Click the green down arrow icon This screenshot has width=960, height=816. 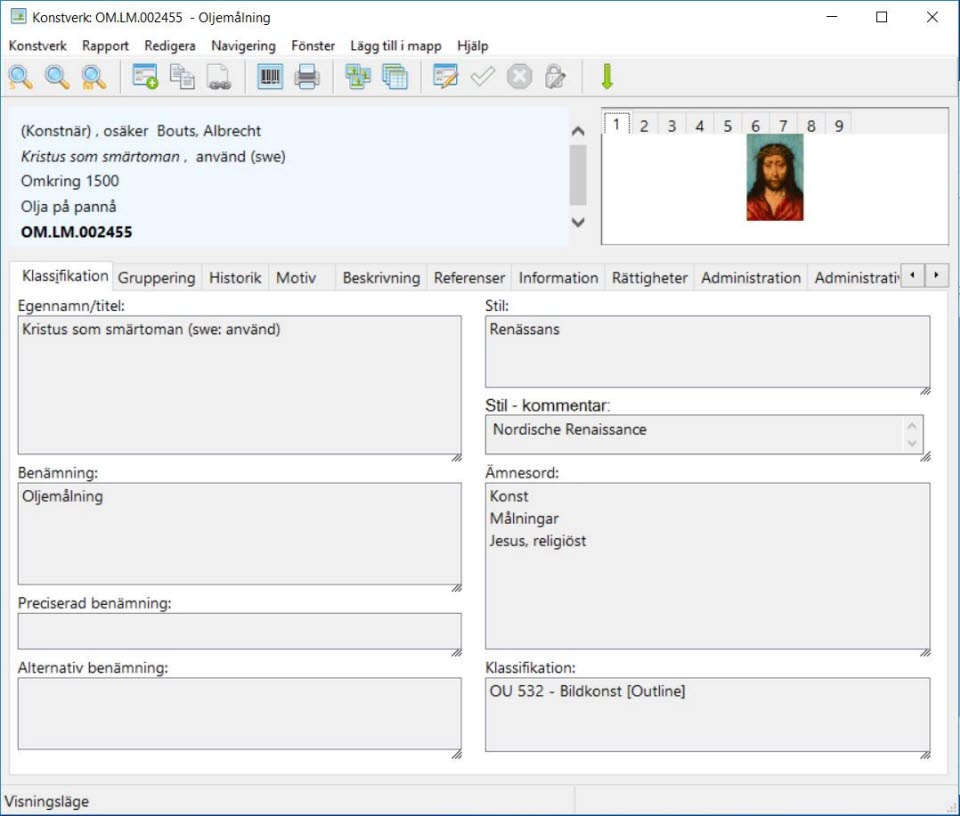click(606, 77)
